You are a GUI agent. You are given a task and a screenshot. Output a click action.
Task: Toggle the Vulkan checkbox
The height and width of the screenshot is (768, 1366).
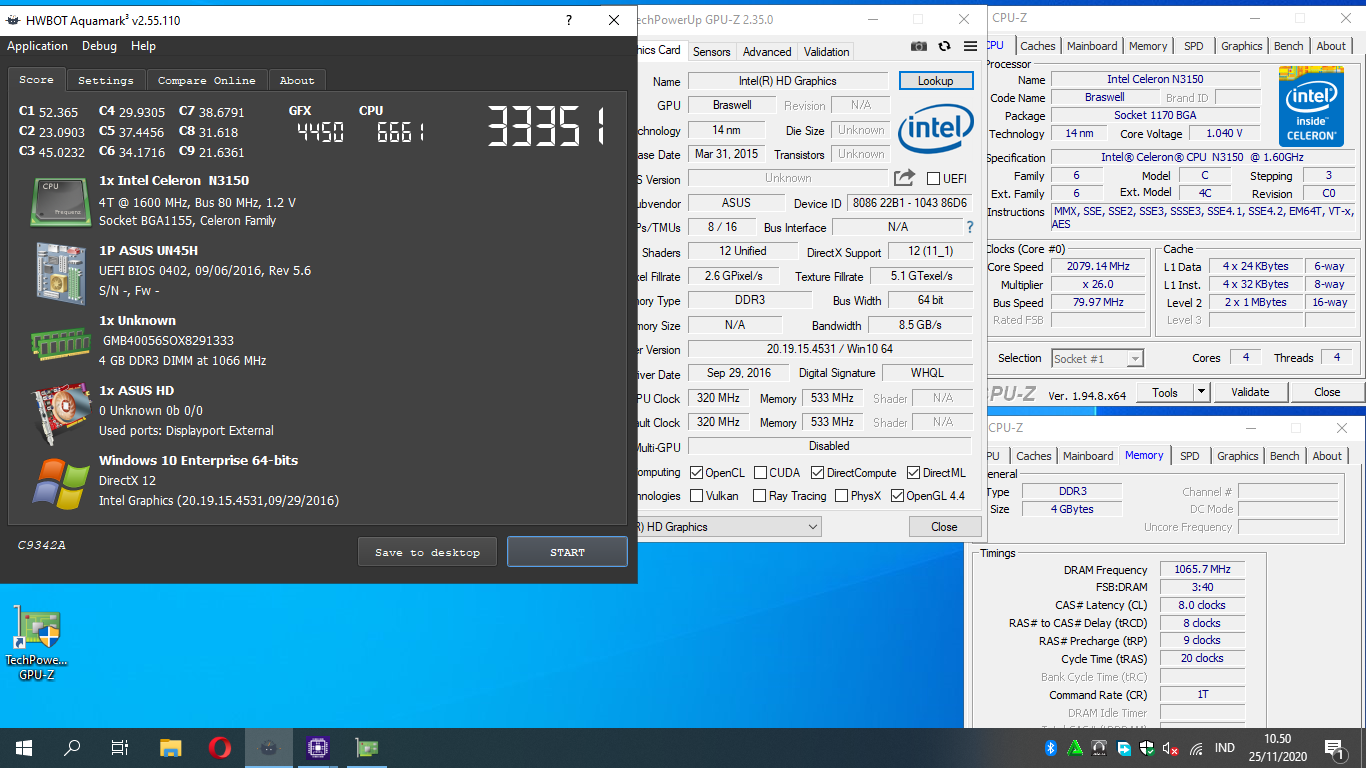[697, 496]
